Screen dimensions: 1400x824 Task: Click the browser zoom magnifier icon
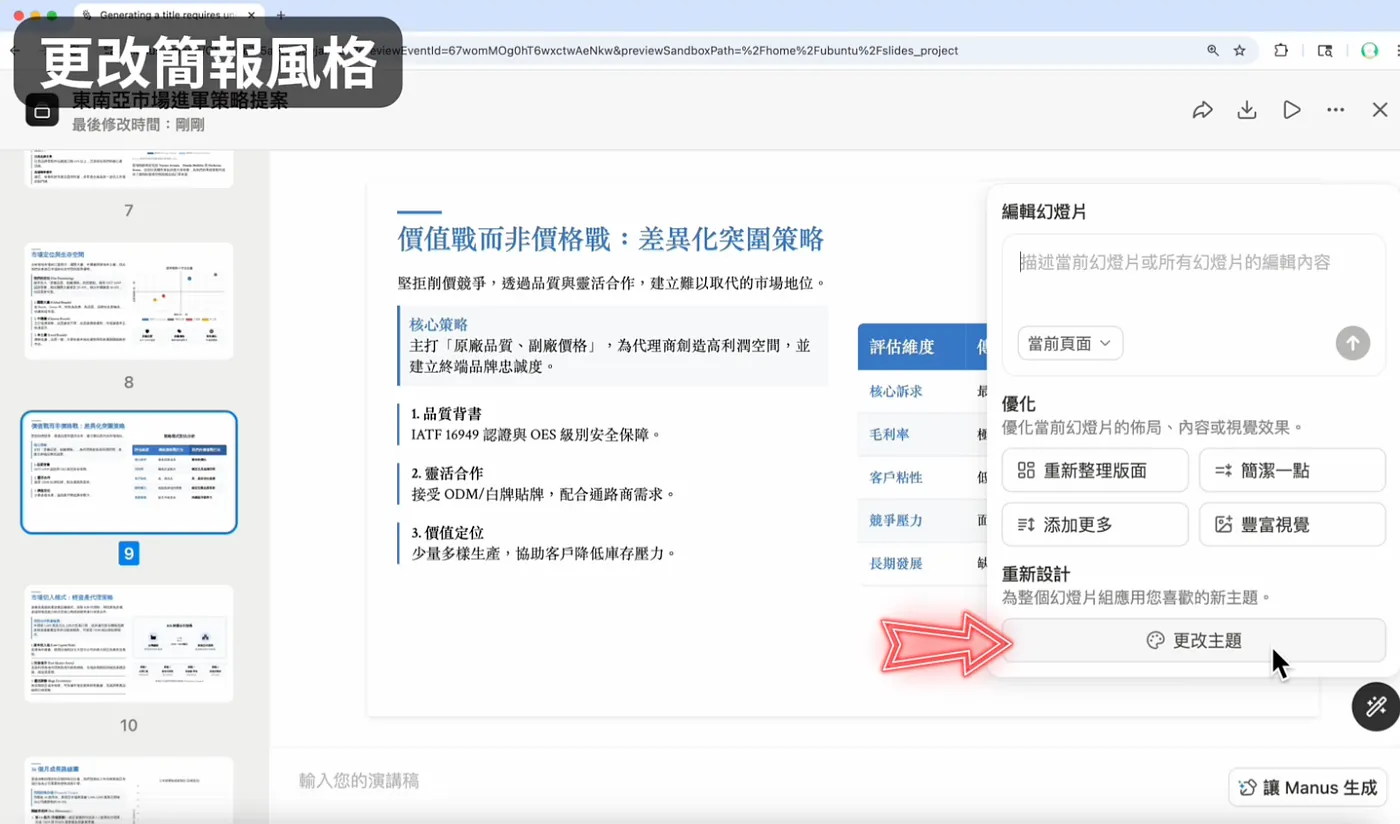click(x=1213, y=50)
